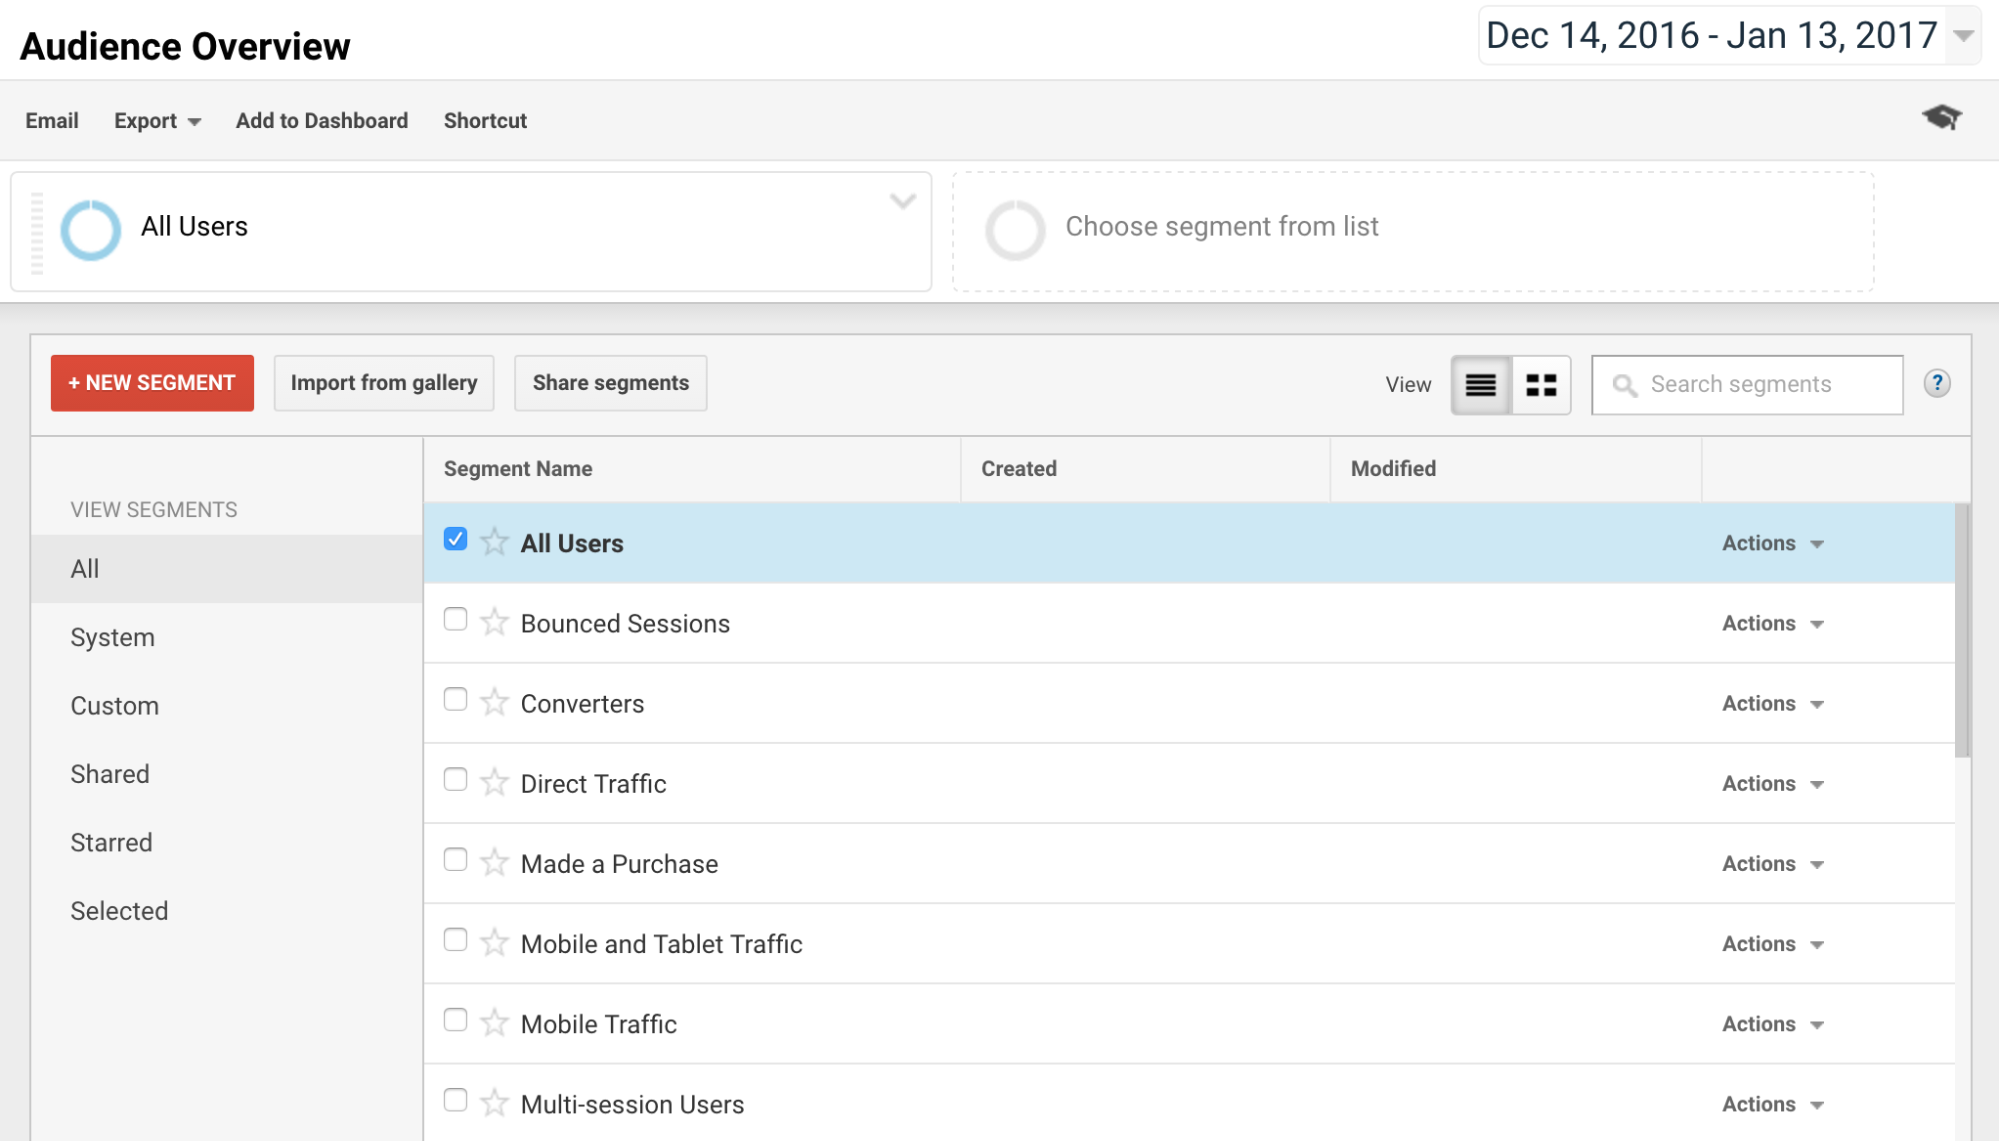1999x1141 pixels.
Task: Switch to list view icon
Action: click(1480, 385)
